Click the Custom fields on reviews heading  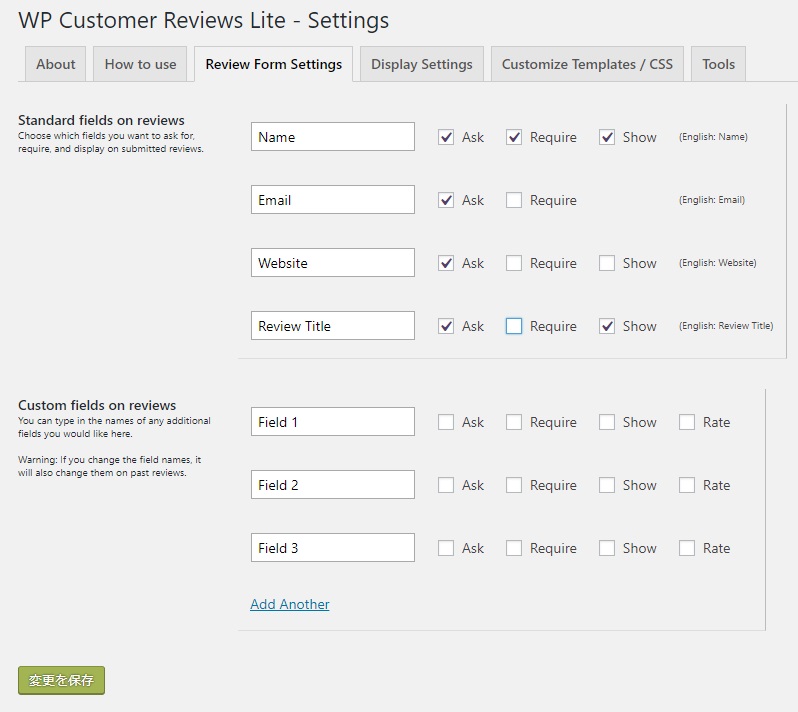click(97, 405)
